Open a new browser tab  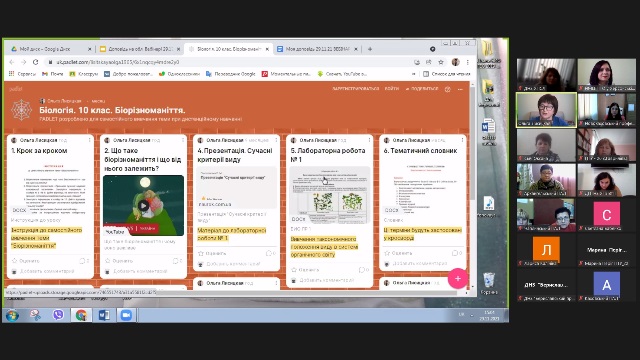(370, 49)
